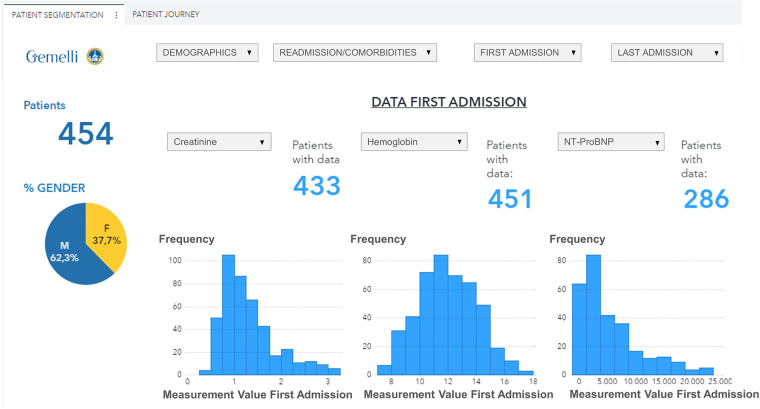The height and width of the screenshot is (409, 760).
Task: Click the Data First Admission heading
Action: (448, 102)
